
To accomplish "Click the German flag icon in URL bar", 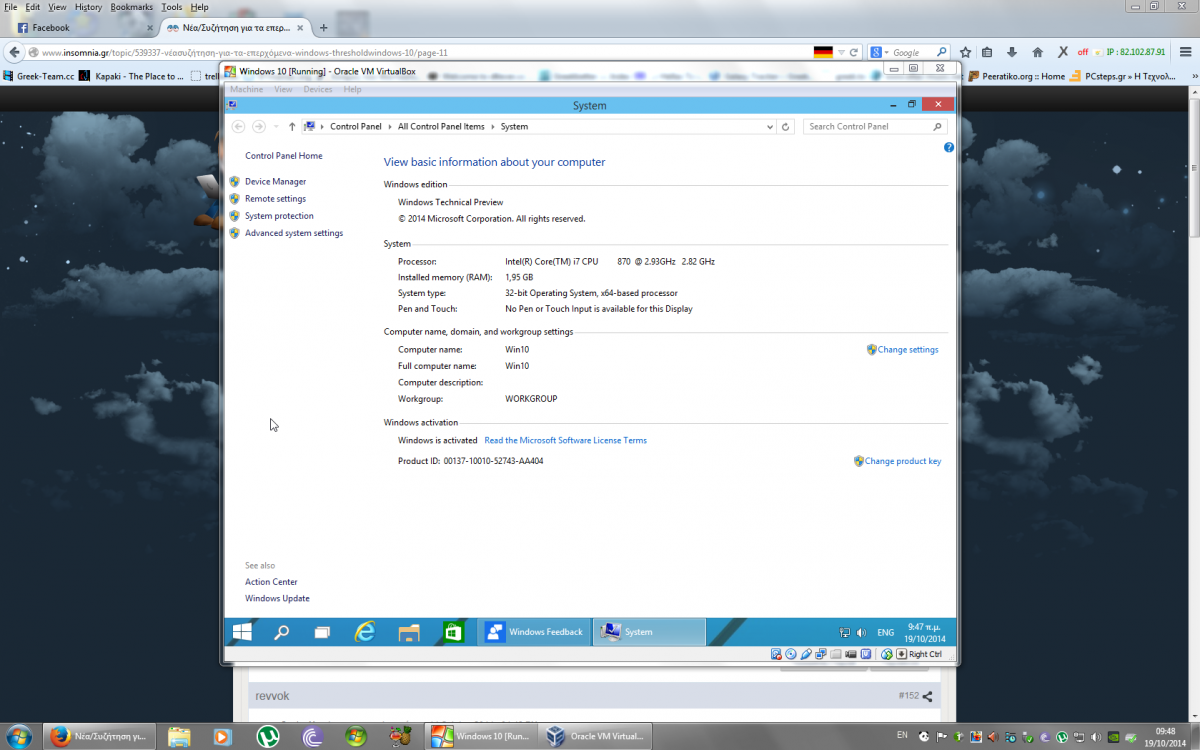I will pyautogui.click(x=823, y=52).
